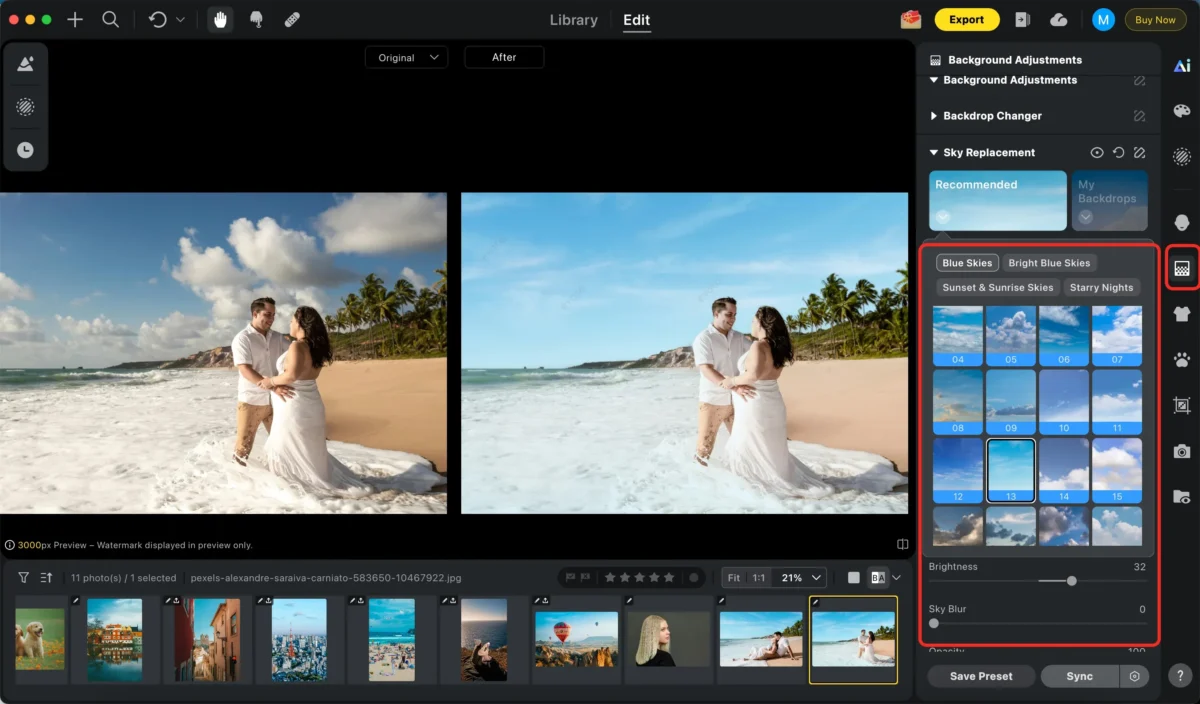Click the Save Preset button

coord(980,676)
